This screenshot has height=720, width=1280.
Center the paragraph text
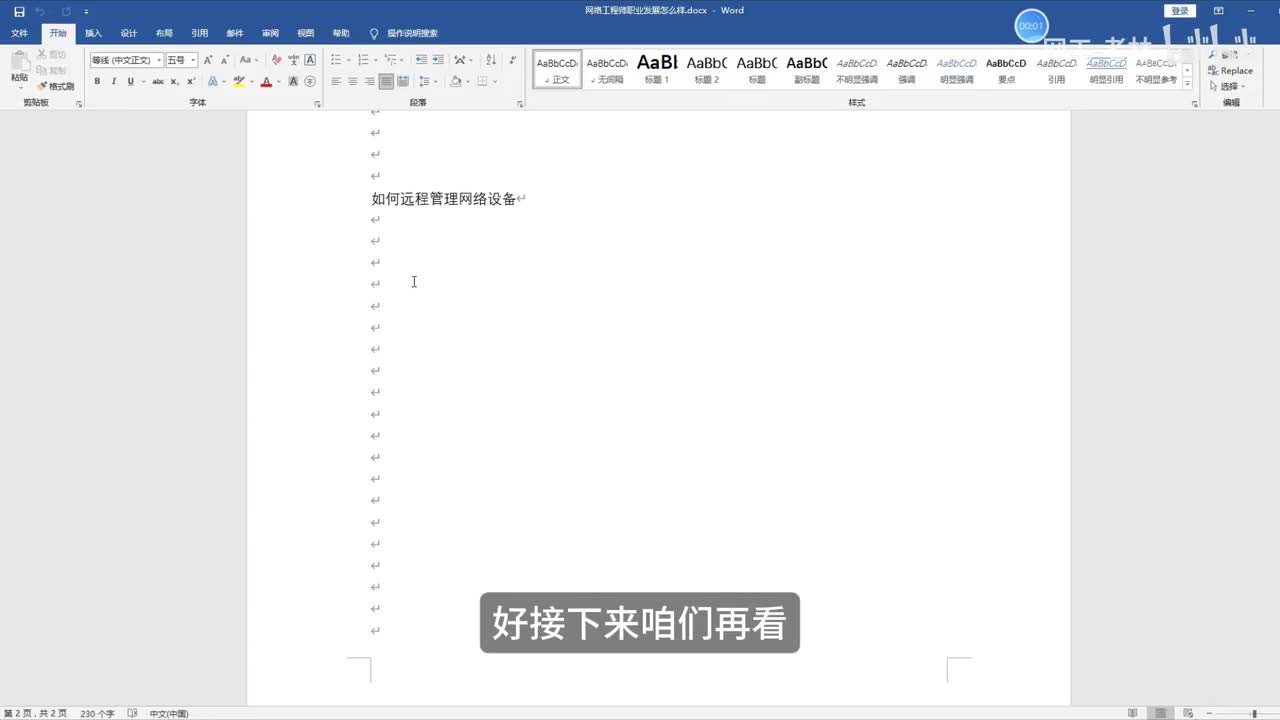(353, 81)
